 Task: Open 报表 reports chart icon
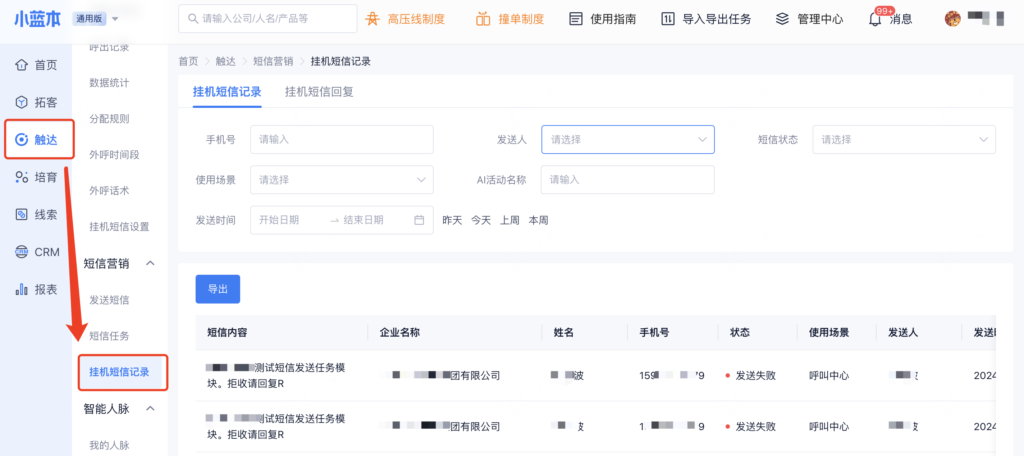[x=21, y=289]
